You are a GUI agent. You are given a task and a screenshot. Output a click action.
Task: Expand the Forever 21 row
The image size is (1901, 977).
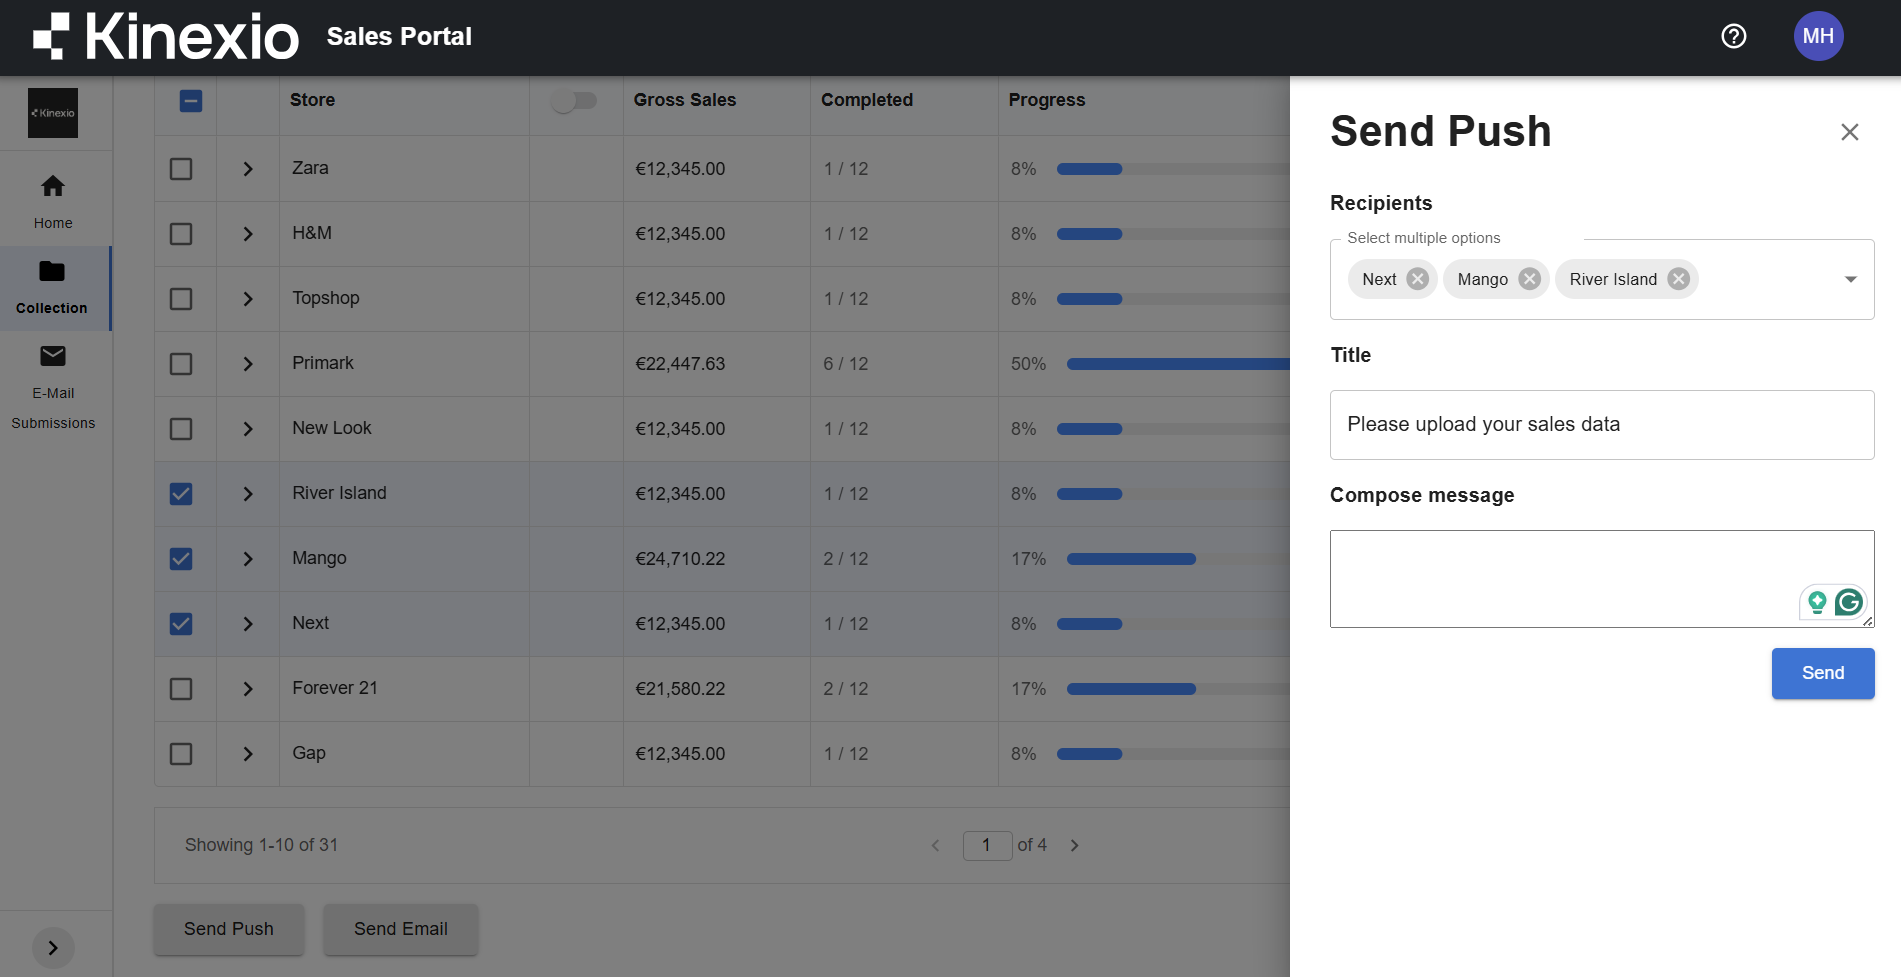pyautogui.click(x=248, y=689)
